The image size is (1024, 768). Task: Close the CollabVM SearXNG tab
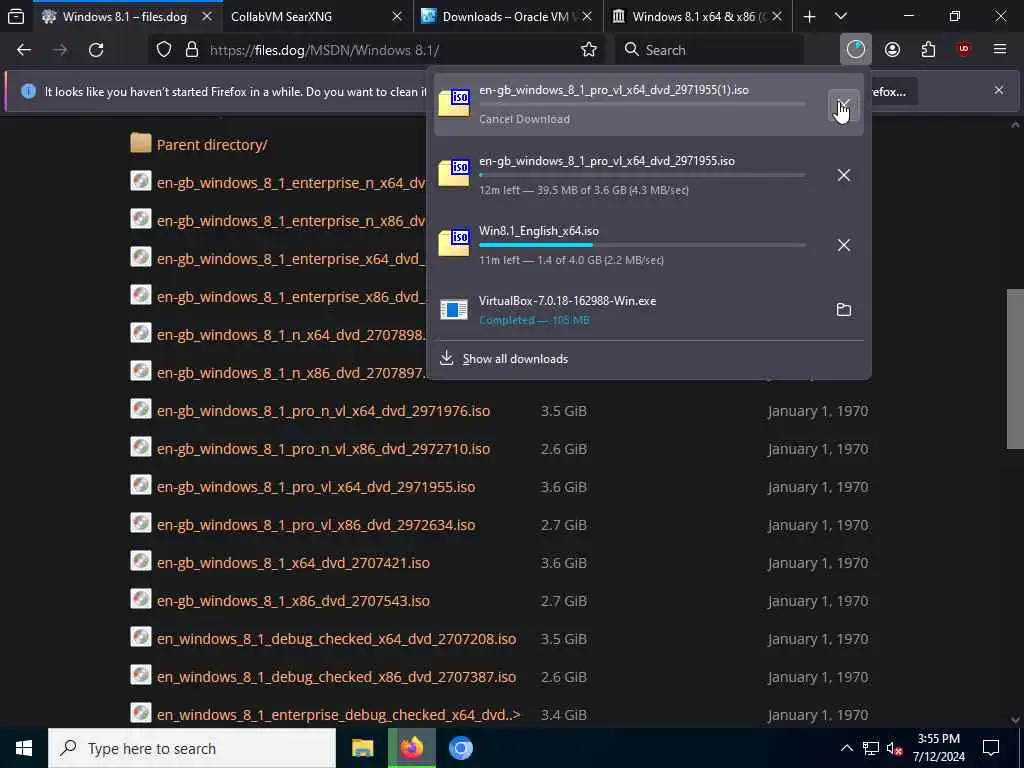click(396, 16)
